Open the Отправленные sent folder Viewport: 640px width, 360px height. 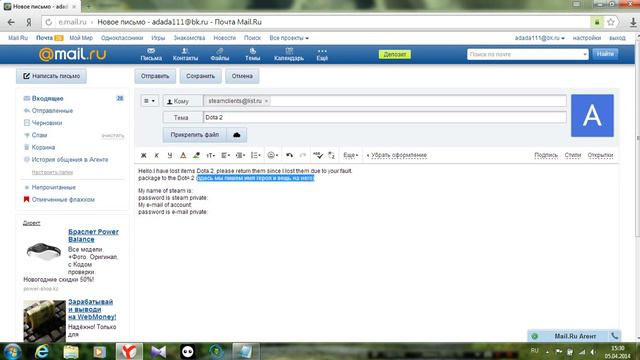coord(52,111)
